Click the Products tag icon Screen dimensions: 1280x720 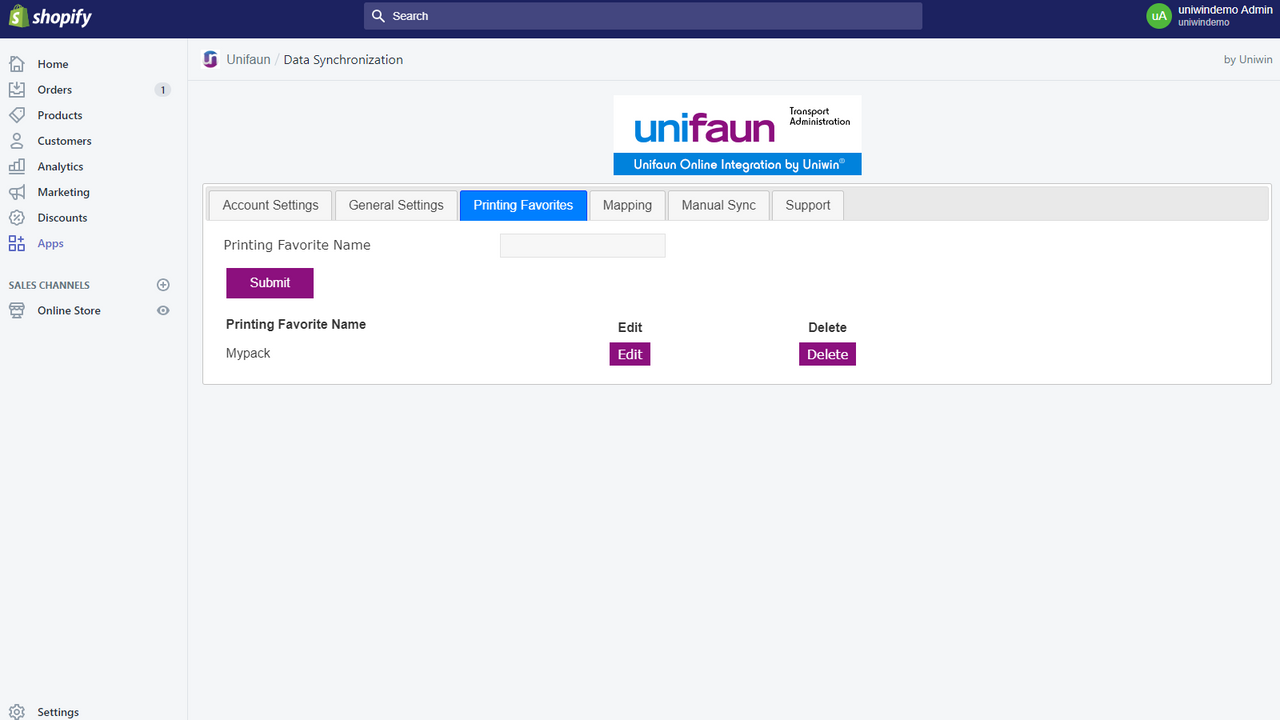(x=17, y=115)
